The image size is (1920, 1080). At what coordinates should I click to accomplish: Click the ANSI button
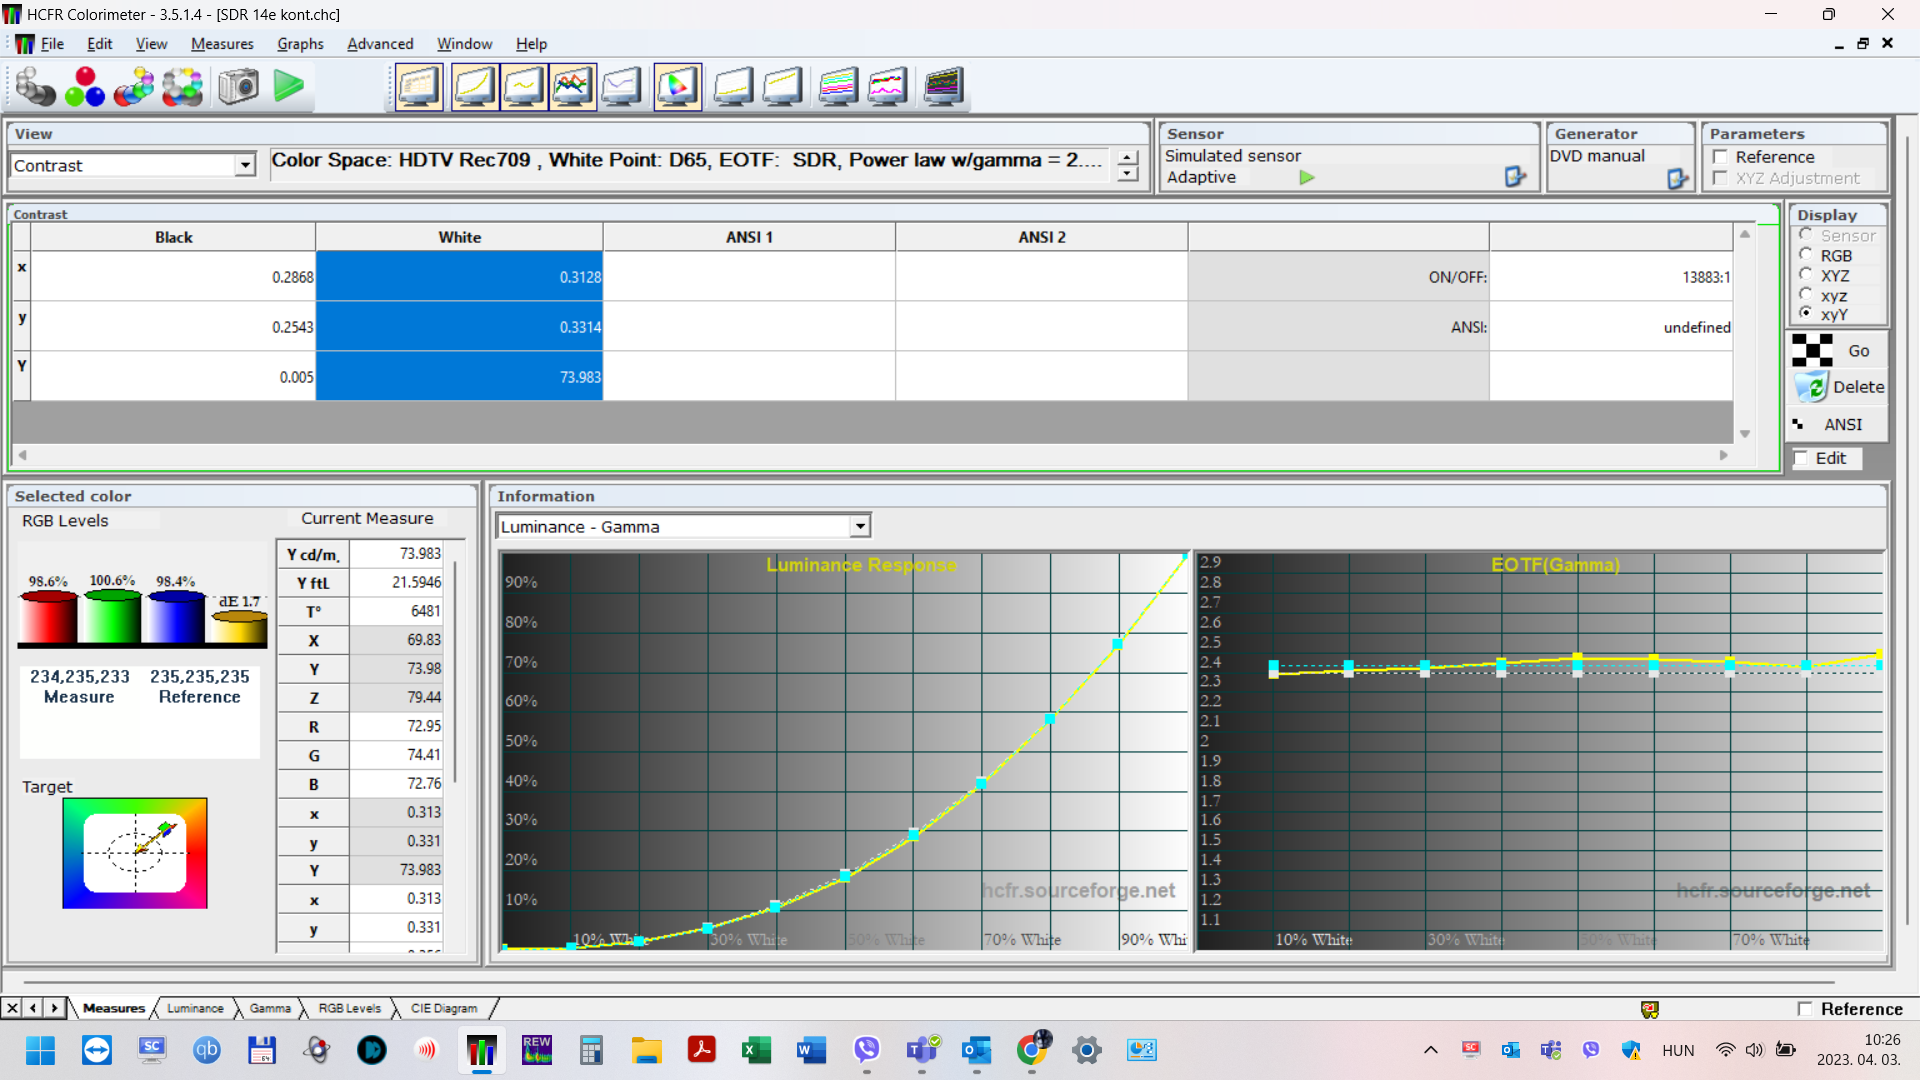[1838, 425]
